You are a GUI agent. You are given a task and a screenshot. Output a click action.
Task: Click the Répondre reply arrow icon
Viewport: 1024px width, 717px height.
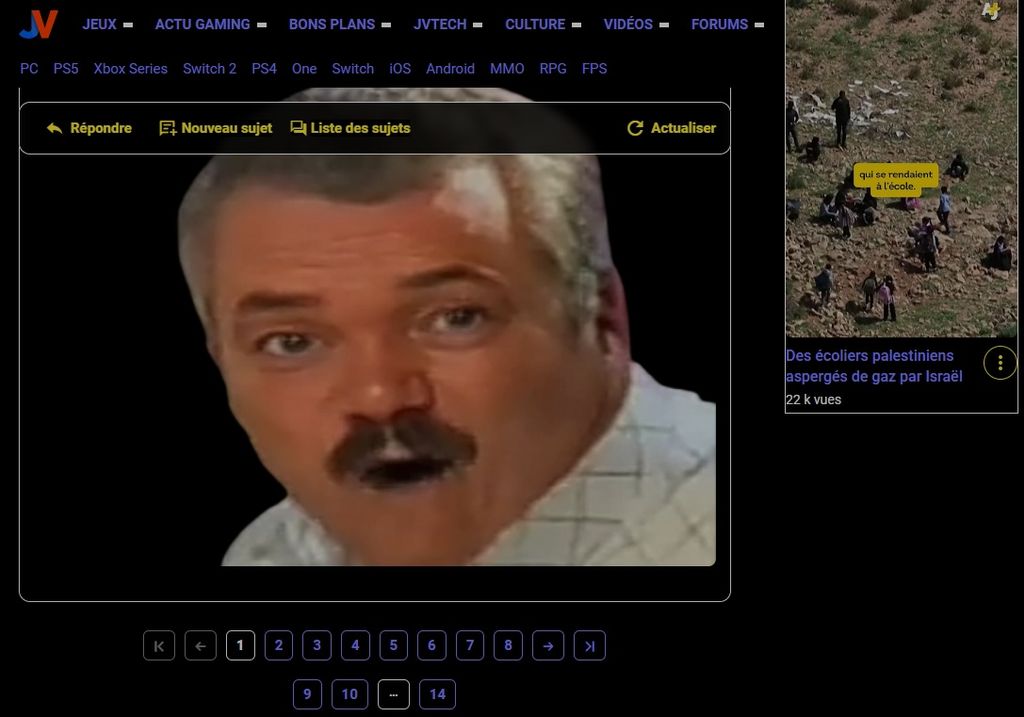(55, 128)
